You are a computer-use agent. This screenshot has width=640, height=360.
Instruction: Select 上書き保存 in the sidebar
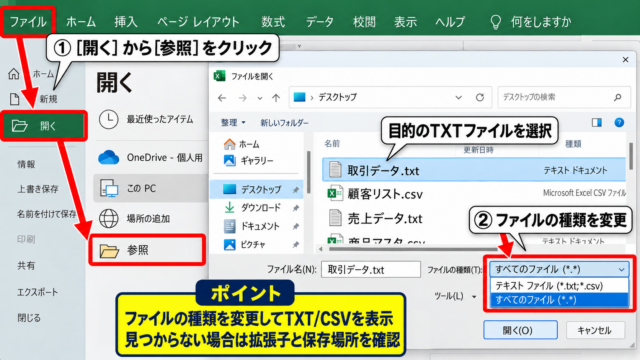(38, 189)
